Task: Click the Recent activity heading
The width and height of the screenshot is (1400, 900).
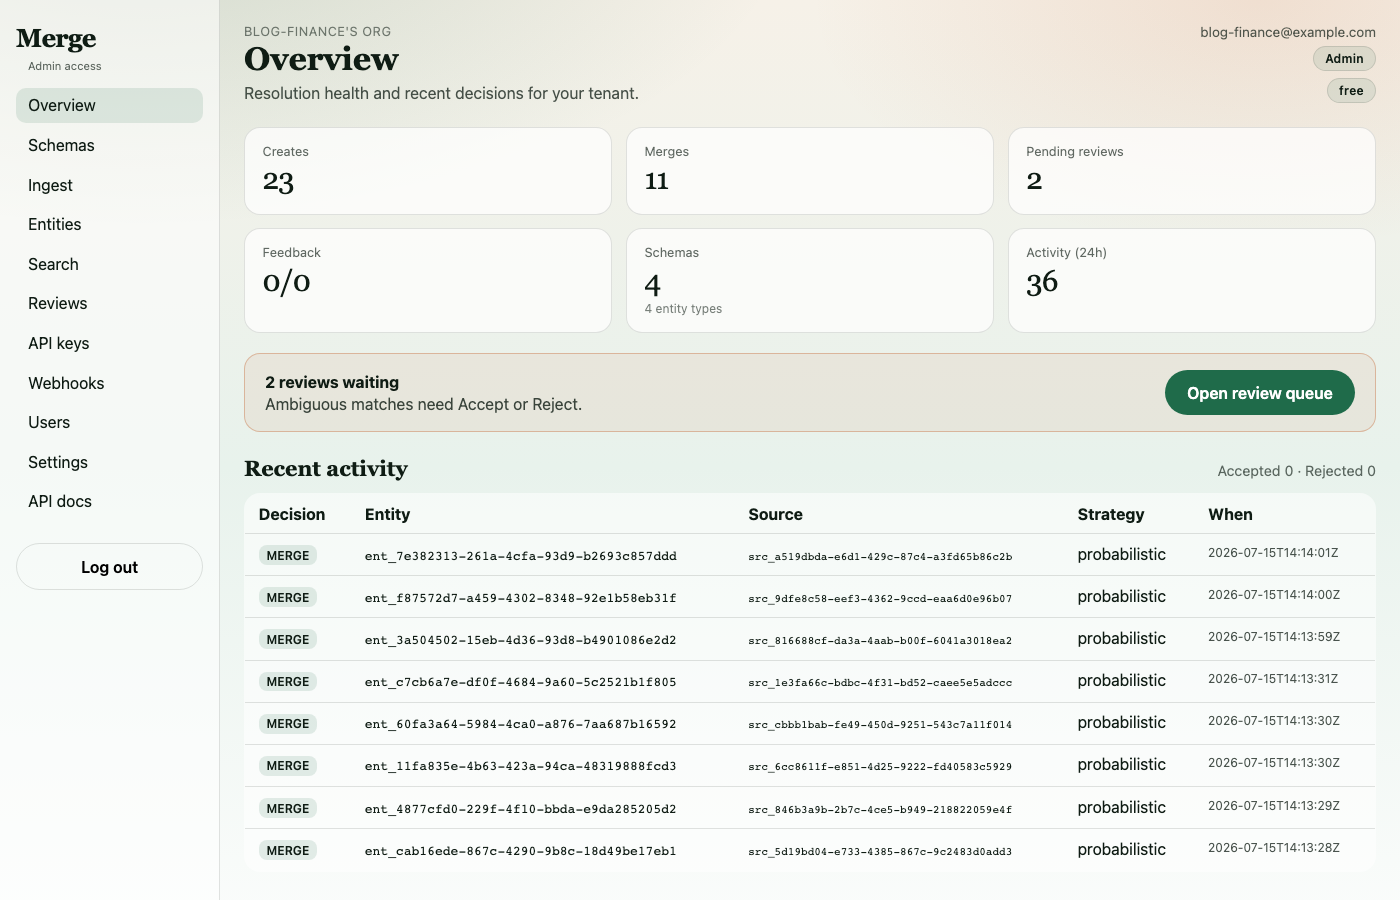Action: click(x=326, y=469)
